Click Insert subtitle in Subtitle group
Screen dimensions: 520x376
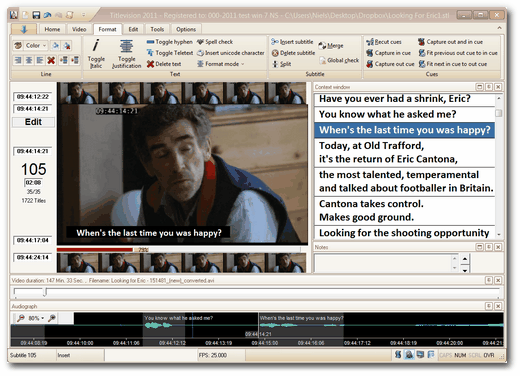tap(292, 42)
